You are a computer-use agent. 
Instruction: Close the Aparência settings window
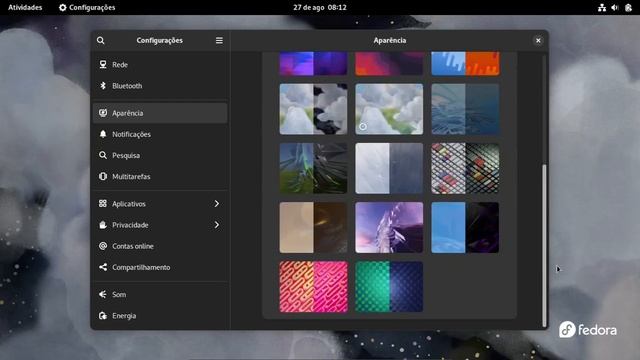[x=538, y=40]
